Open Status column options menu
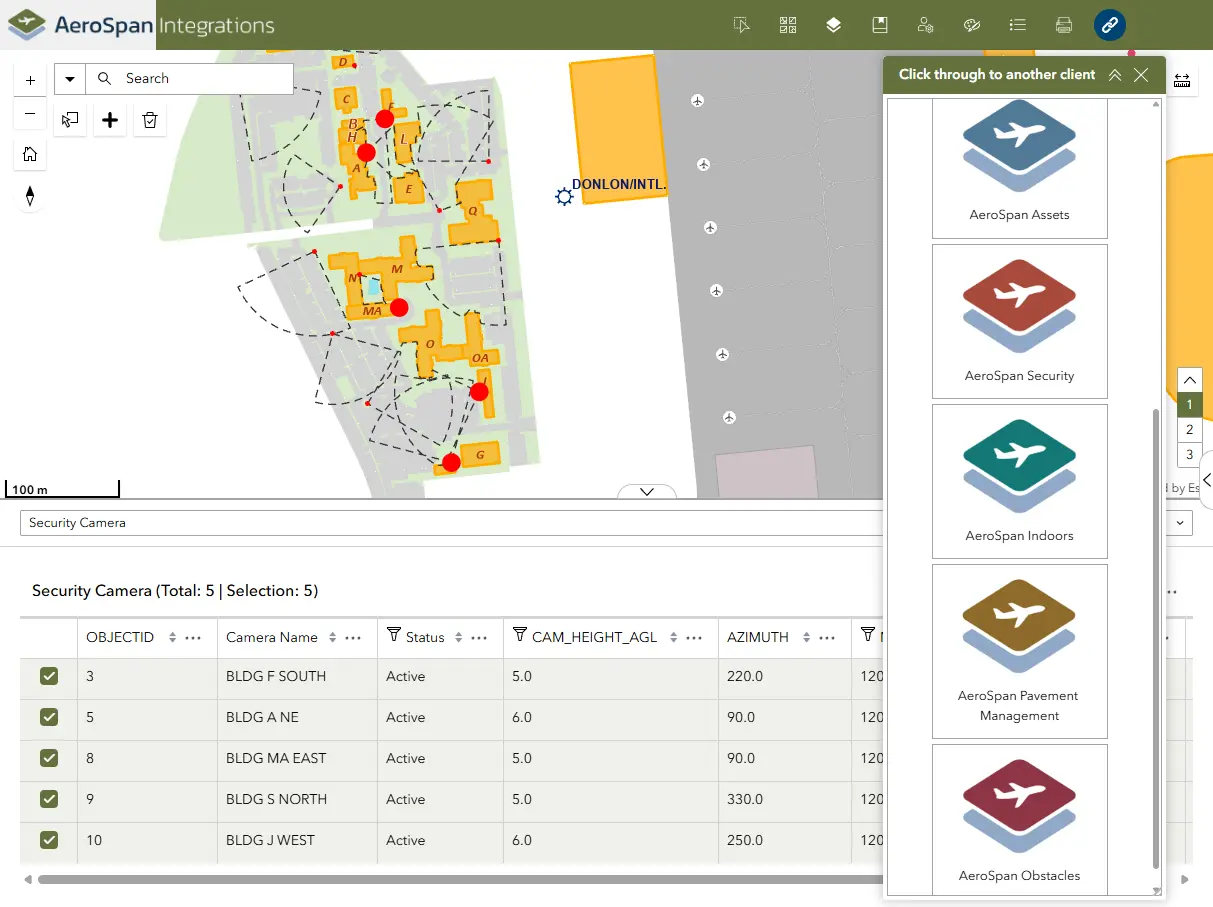This screenshot has height=907, width=1213. pos(479,637)
